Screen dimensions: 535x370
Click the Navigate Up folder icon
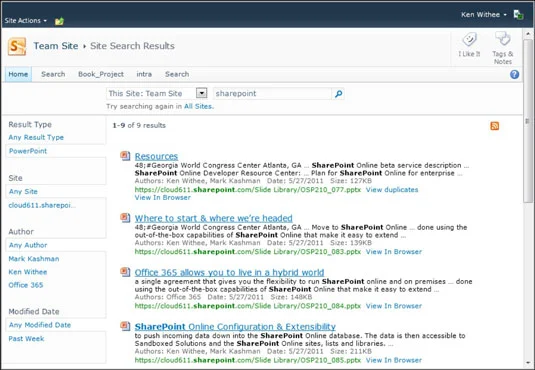pyautogui.click(x=59, y=21)
